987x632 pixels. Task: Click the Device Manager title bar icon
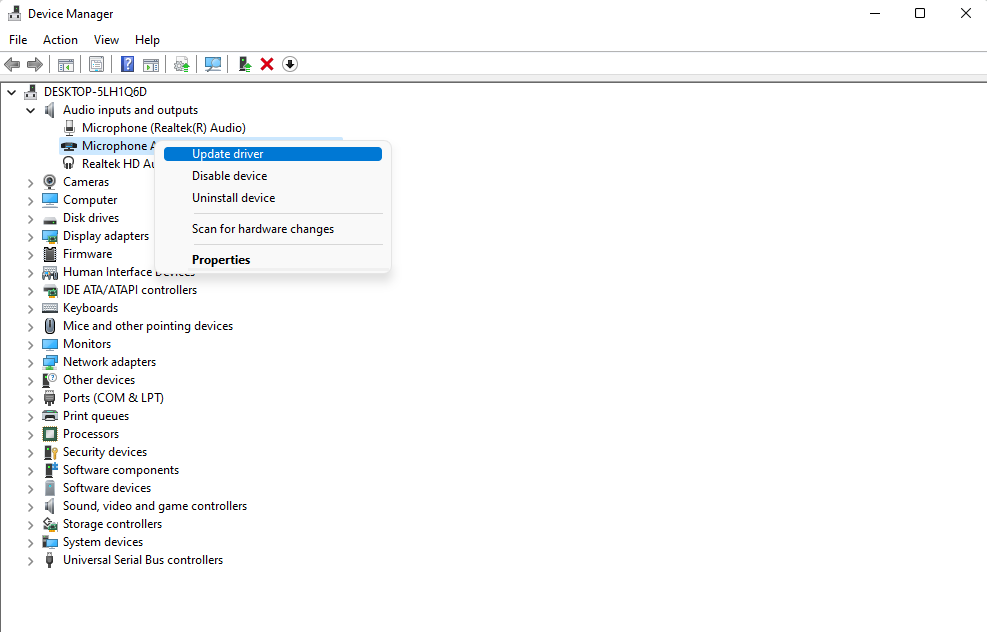(14, 13)
